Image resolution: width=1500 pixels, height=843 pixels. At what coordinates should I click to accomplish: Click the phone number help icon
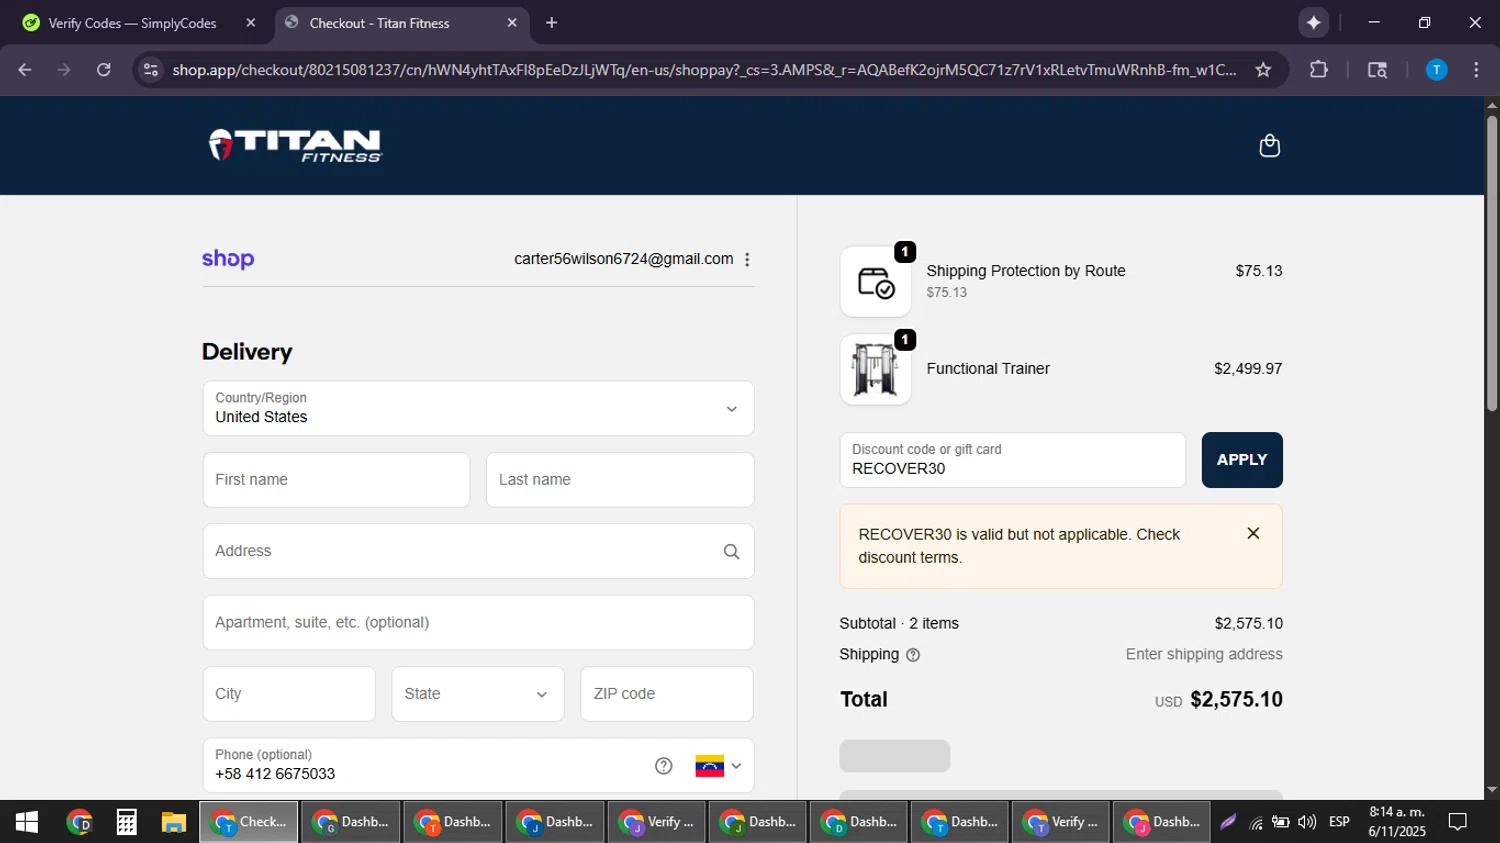tap(663, 766)
